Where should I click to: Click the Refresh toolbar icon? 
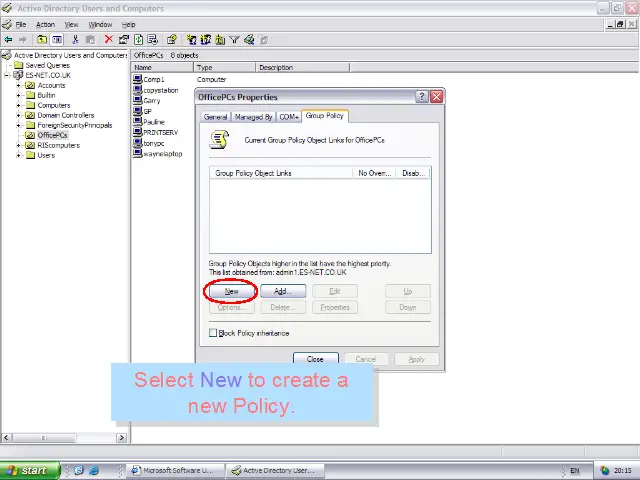[x=138, y=40]
